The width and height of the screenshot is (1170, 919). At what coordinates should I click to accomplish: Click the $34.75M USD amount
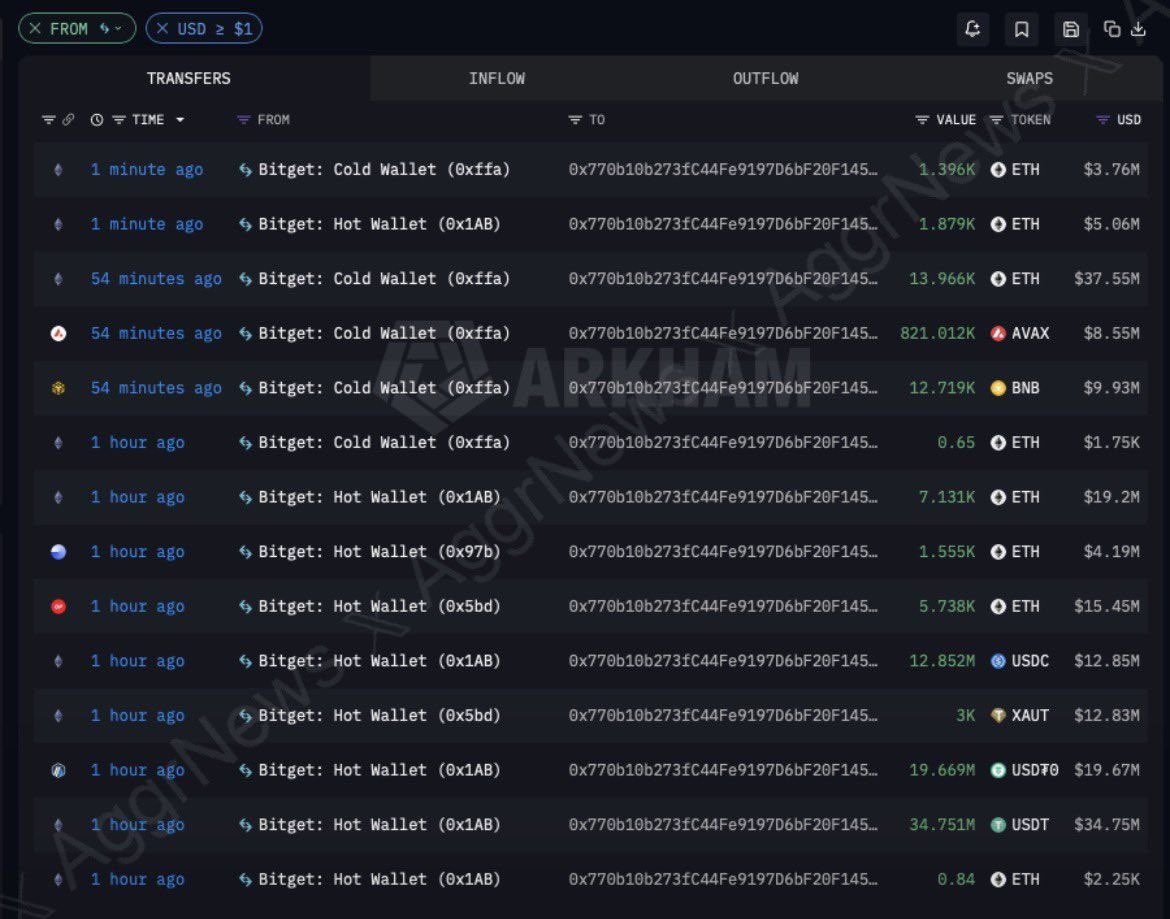coord(1107,825)
